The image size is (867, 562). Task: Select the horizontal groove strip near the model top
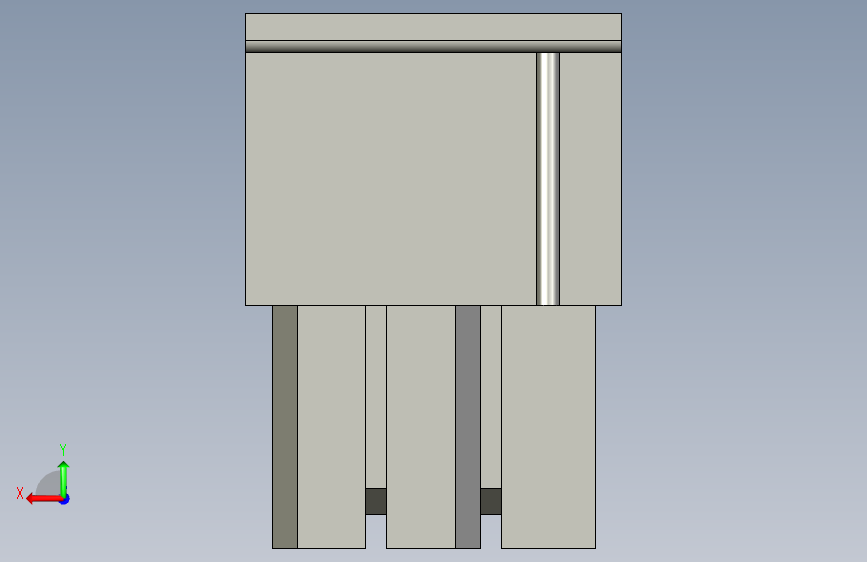434,46
